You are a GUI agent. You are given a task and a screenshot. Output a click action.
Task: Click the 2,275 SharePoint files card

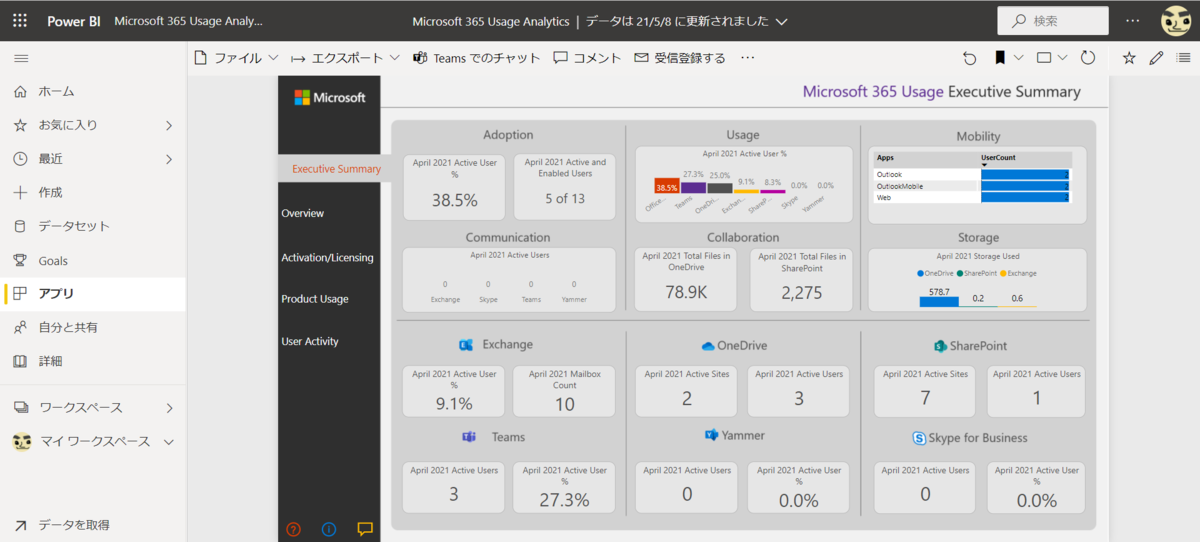pyautogui.click(x=800, y=279)
